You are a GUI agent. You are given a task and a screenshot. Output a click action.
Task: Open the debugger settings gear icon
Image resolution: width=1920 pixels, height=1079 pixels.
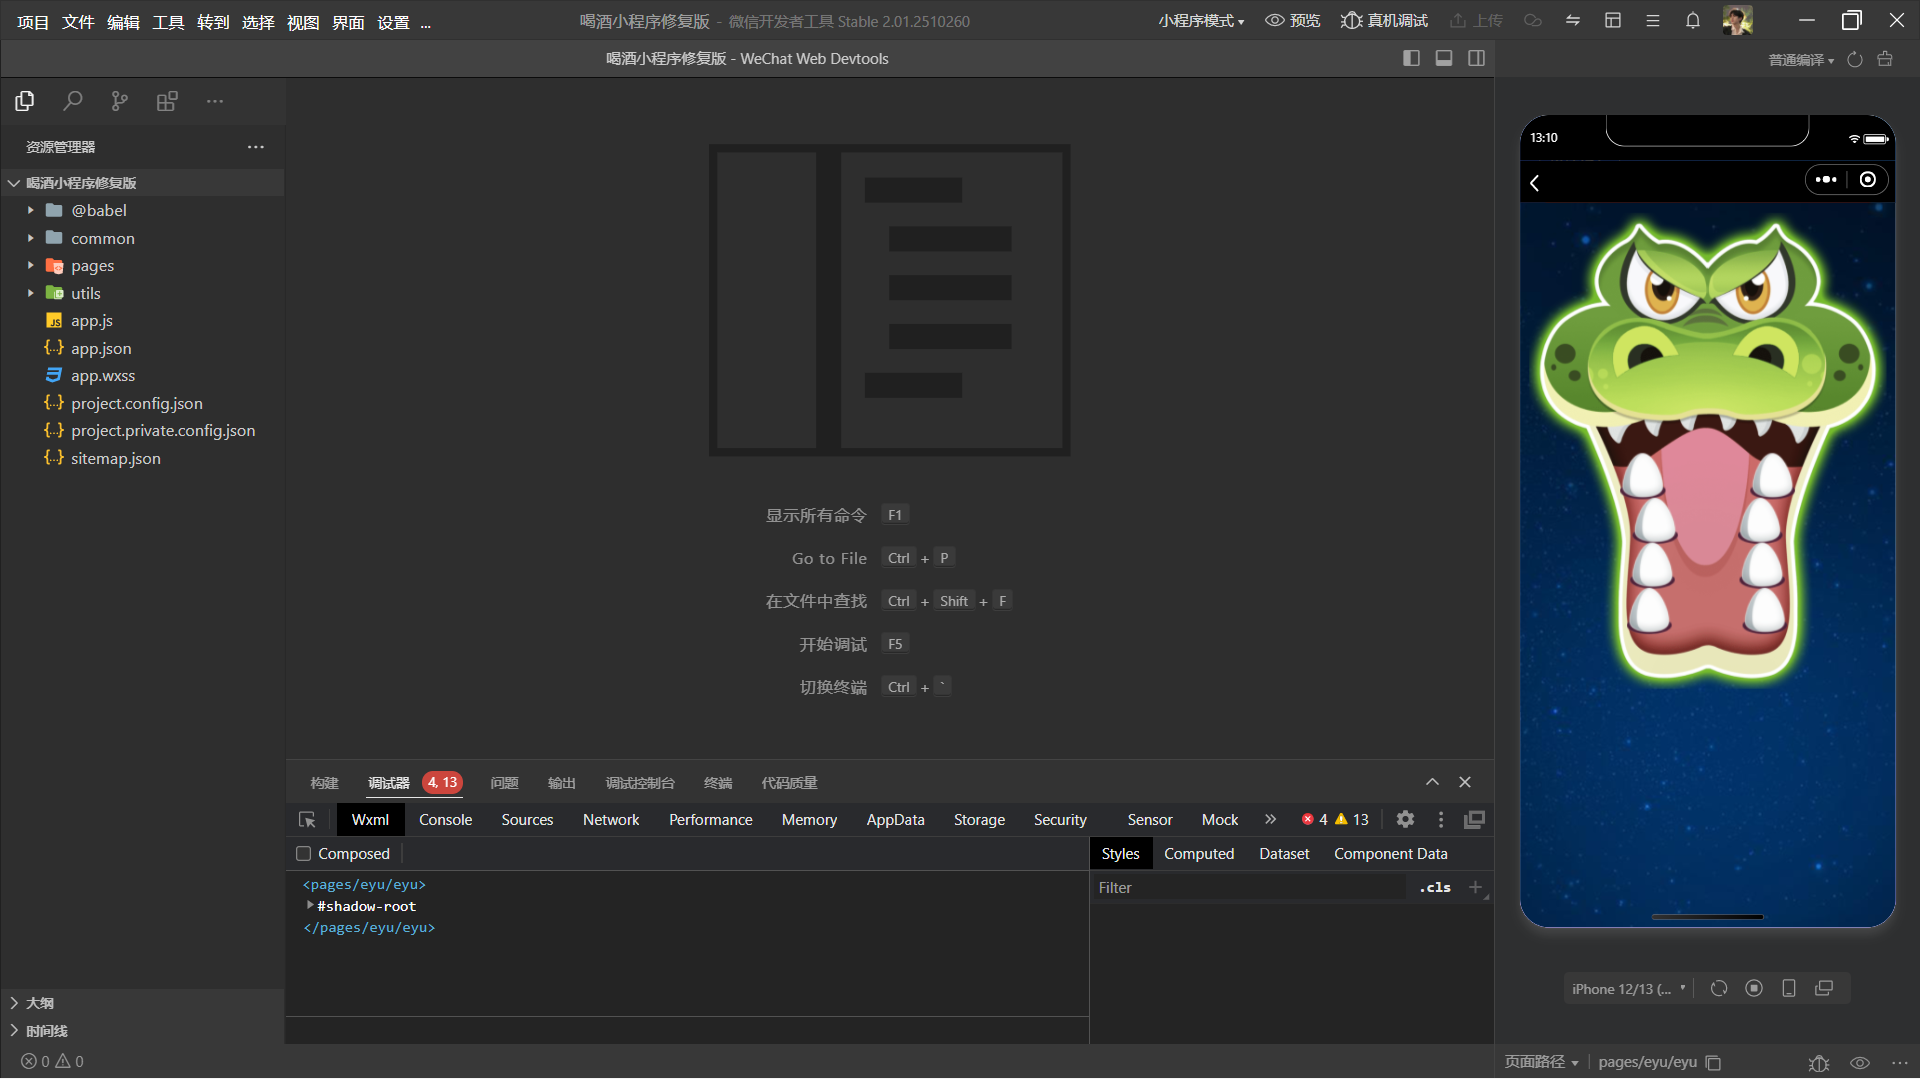pyautogui.click(x=1405, y=820)
